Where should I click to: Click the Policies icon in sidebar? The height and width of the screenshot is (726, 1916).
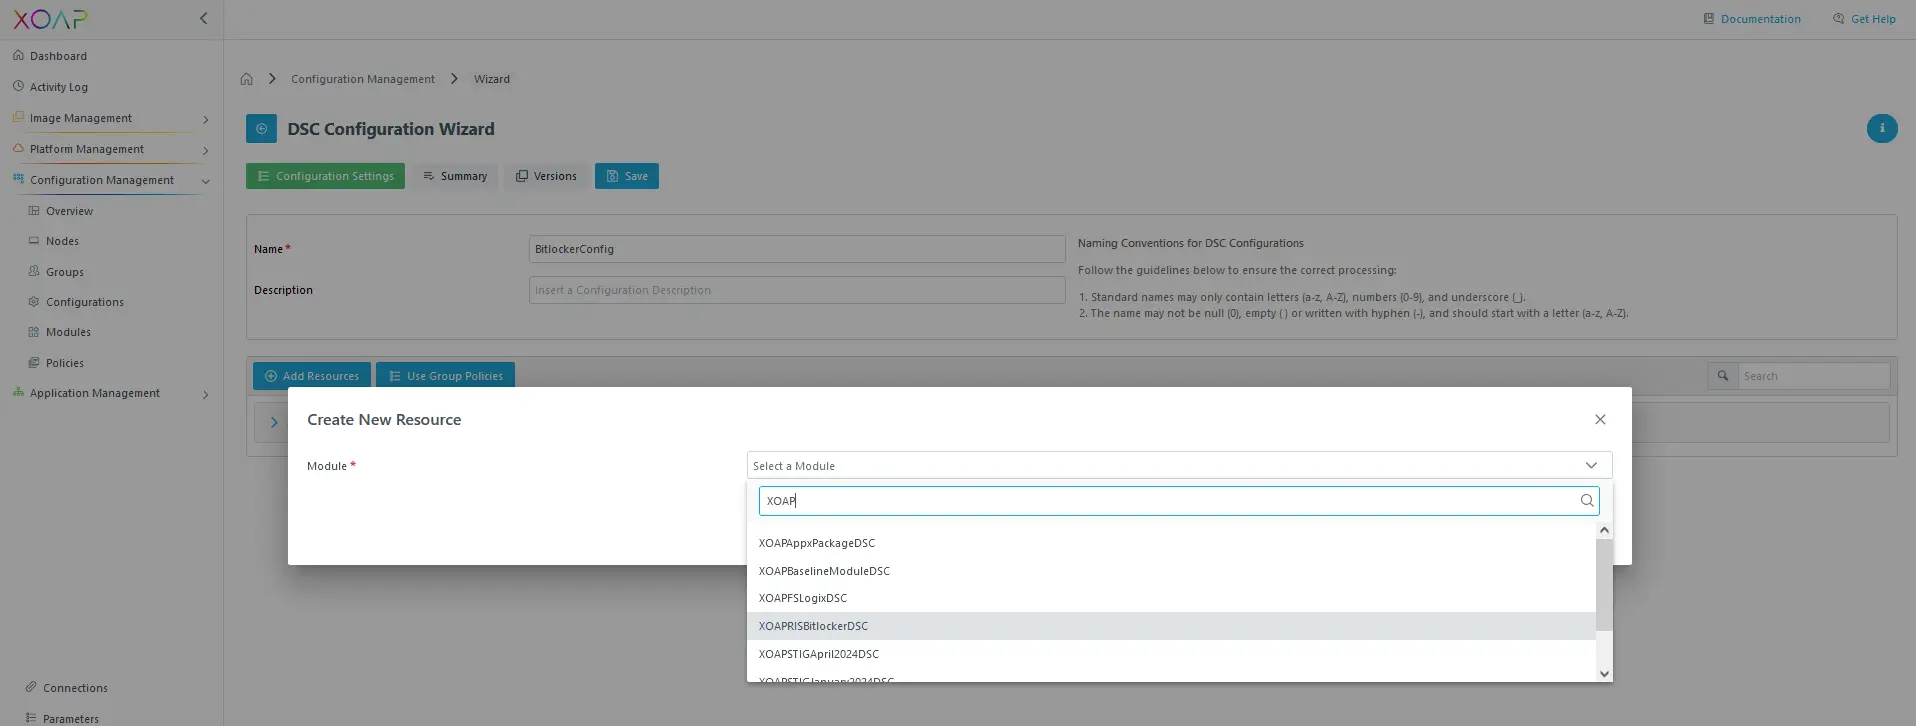click(34, 363)
